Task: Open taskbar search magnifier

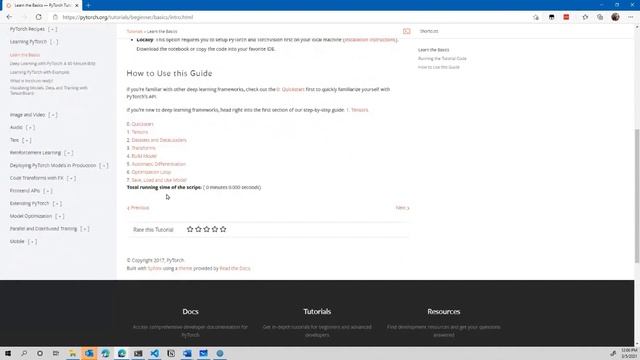Action: coord(24,353)
